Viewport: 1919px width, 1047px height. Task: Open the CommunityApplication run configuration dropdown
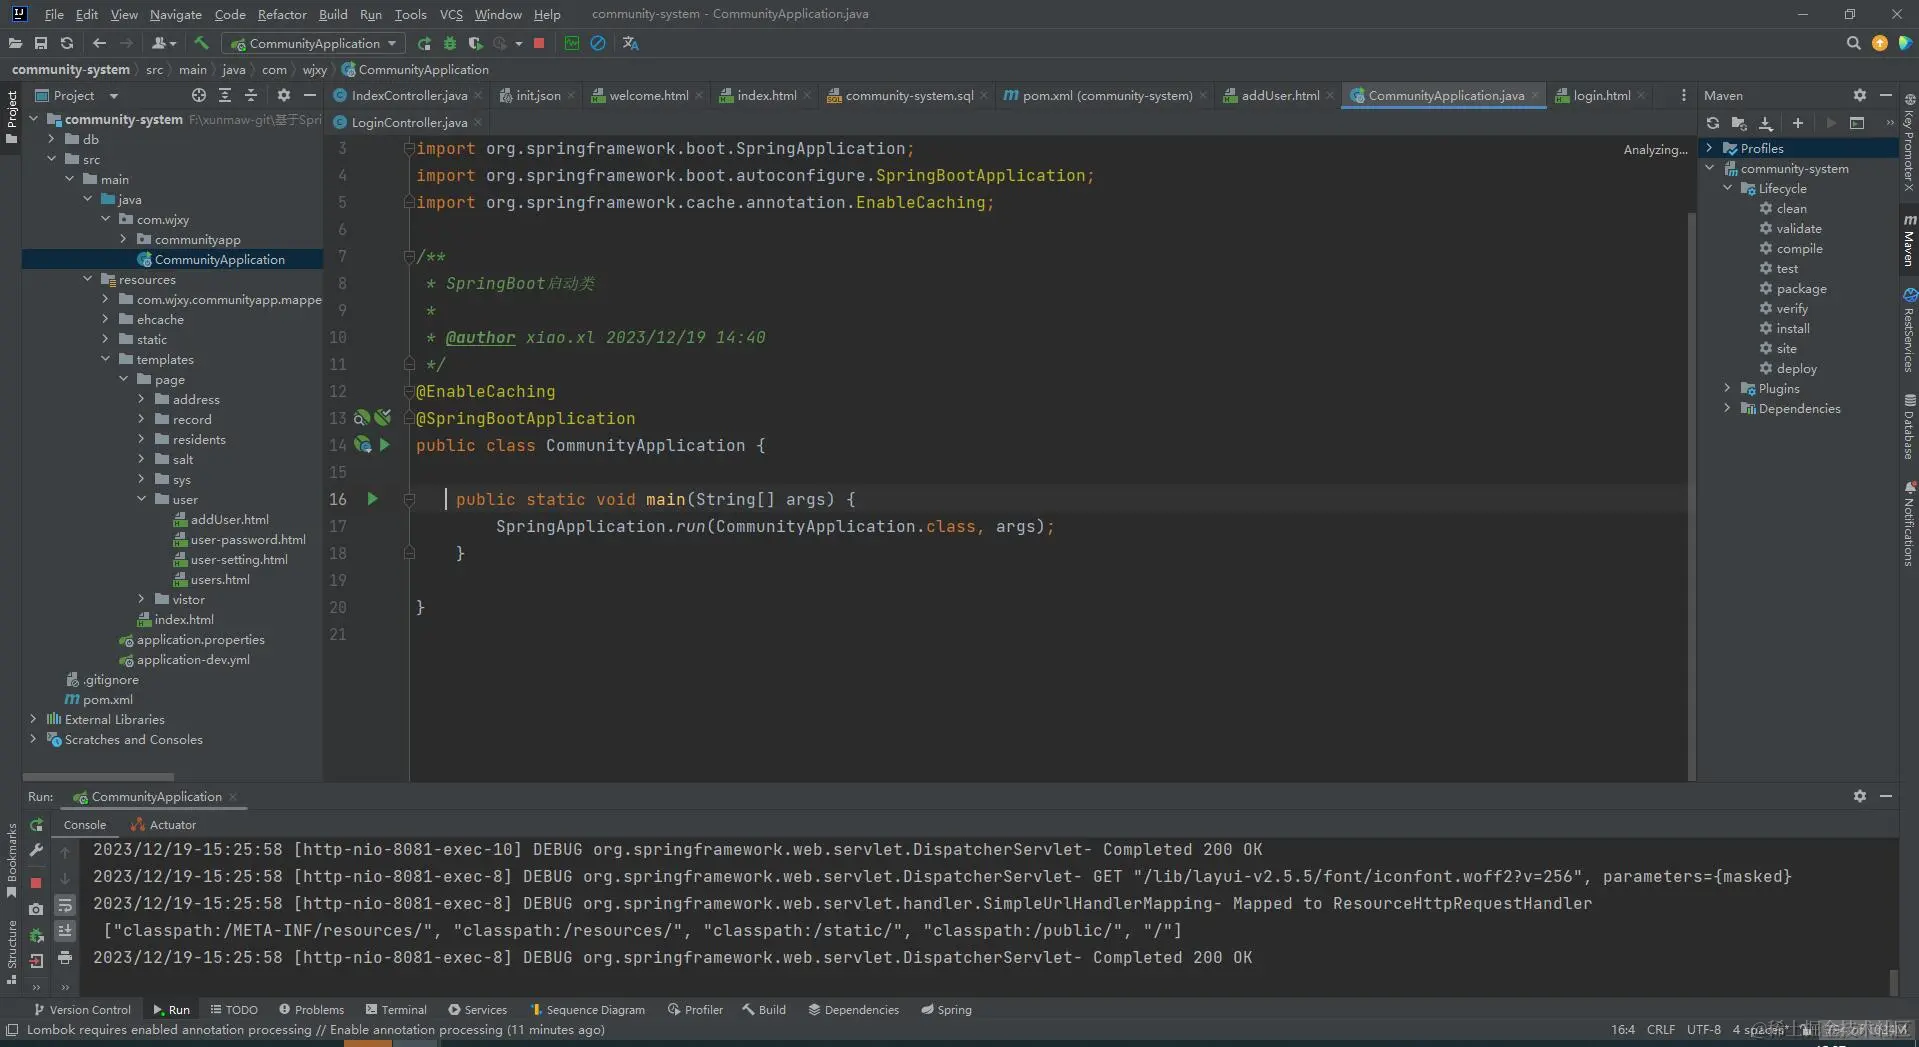[314, 43]
